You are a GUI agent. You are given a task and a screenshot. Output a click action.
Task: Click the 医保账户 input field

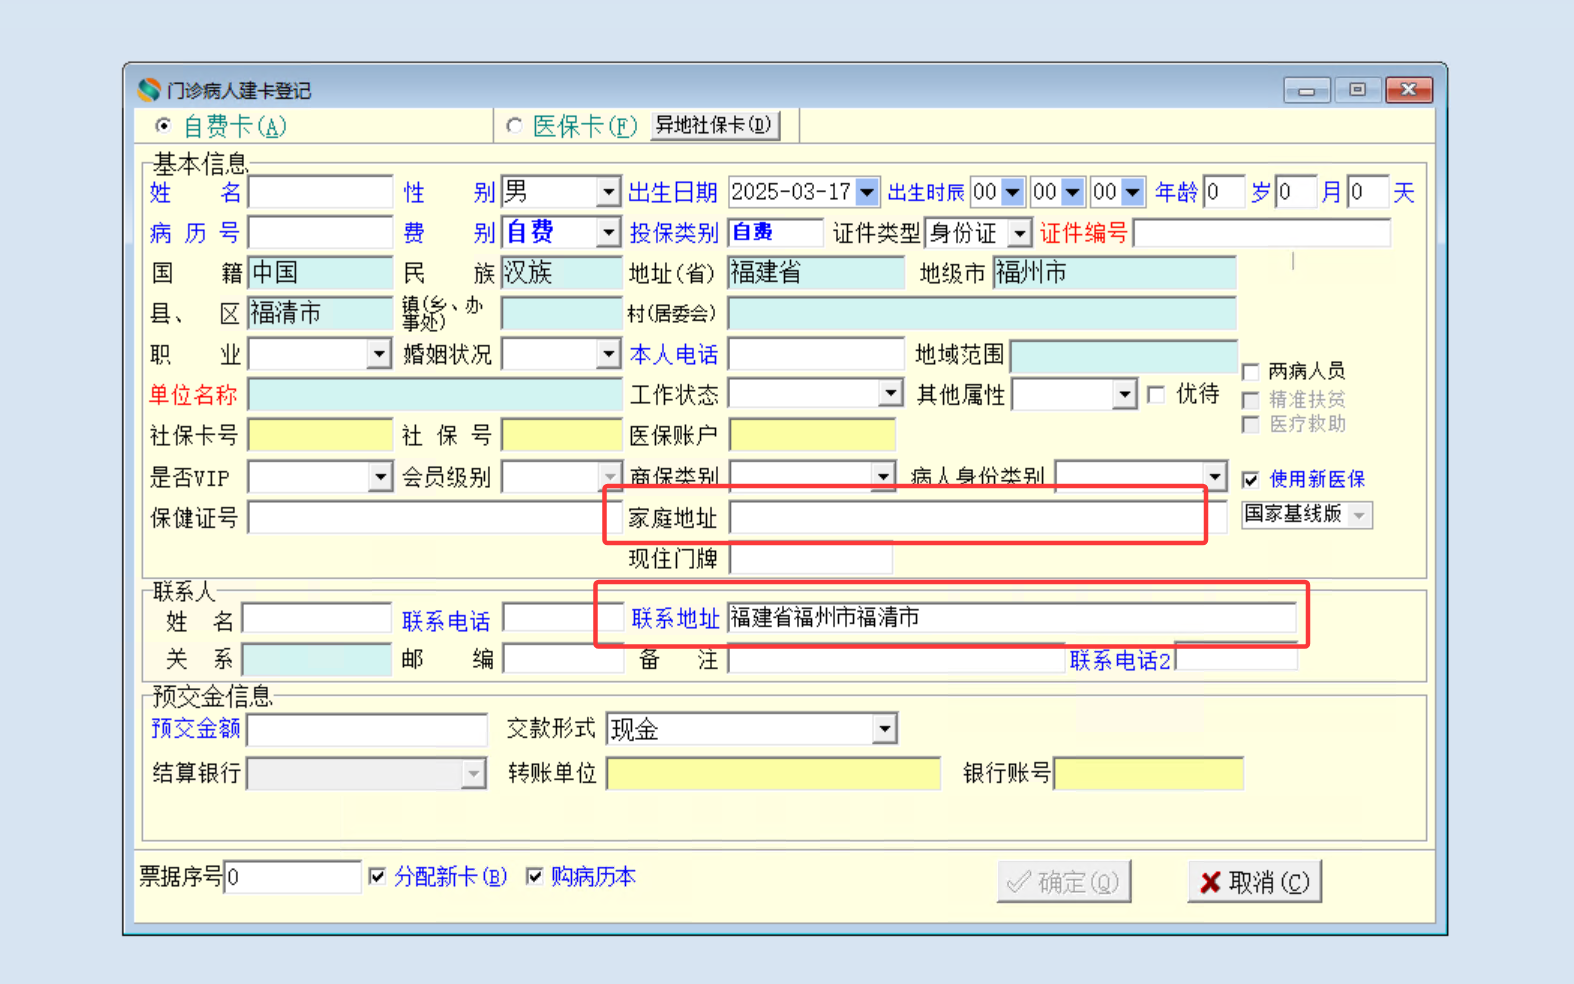point(812,435)
